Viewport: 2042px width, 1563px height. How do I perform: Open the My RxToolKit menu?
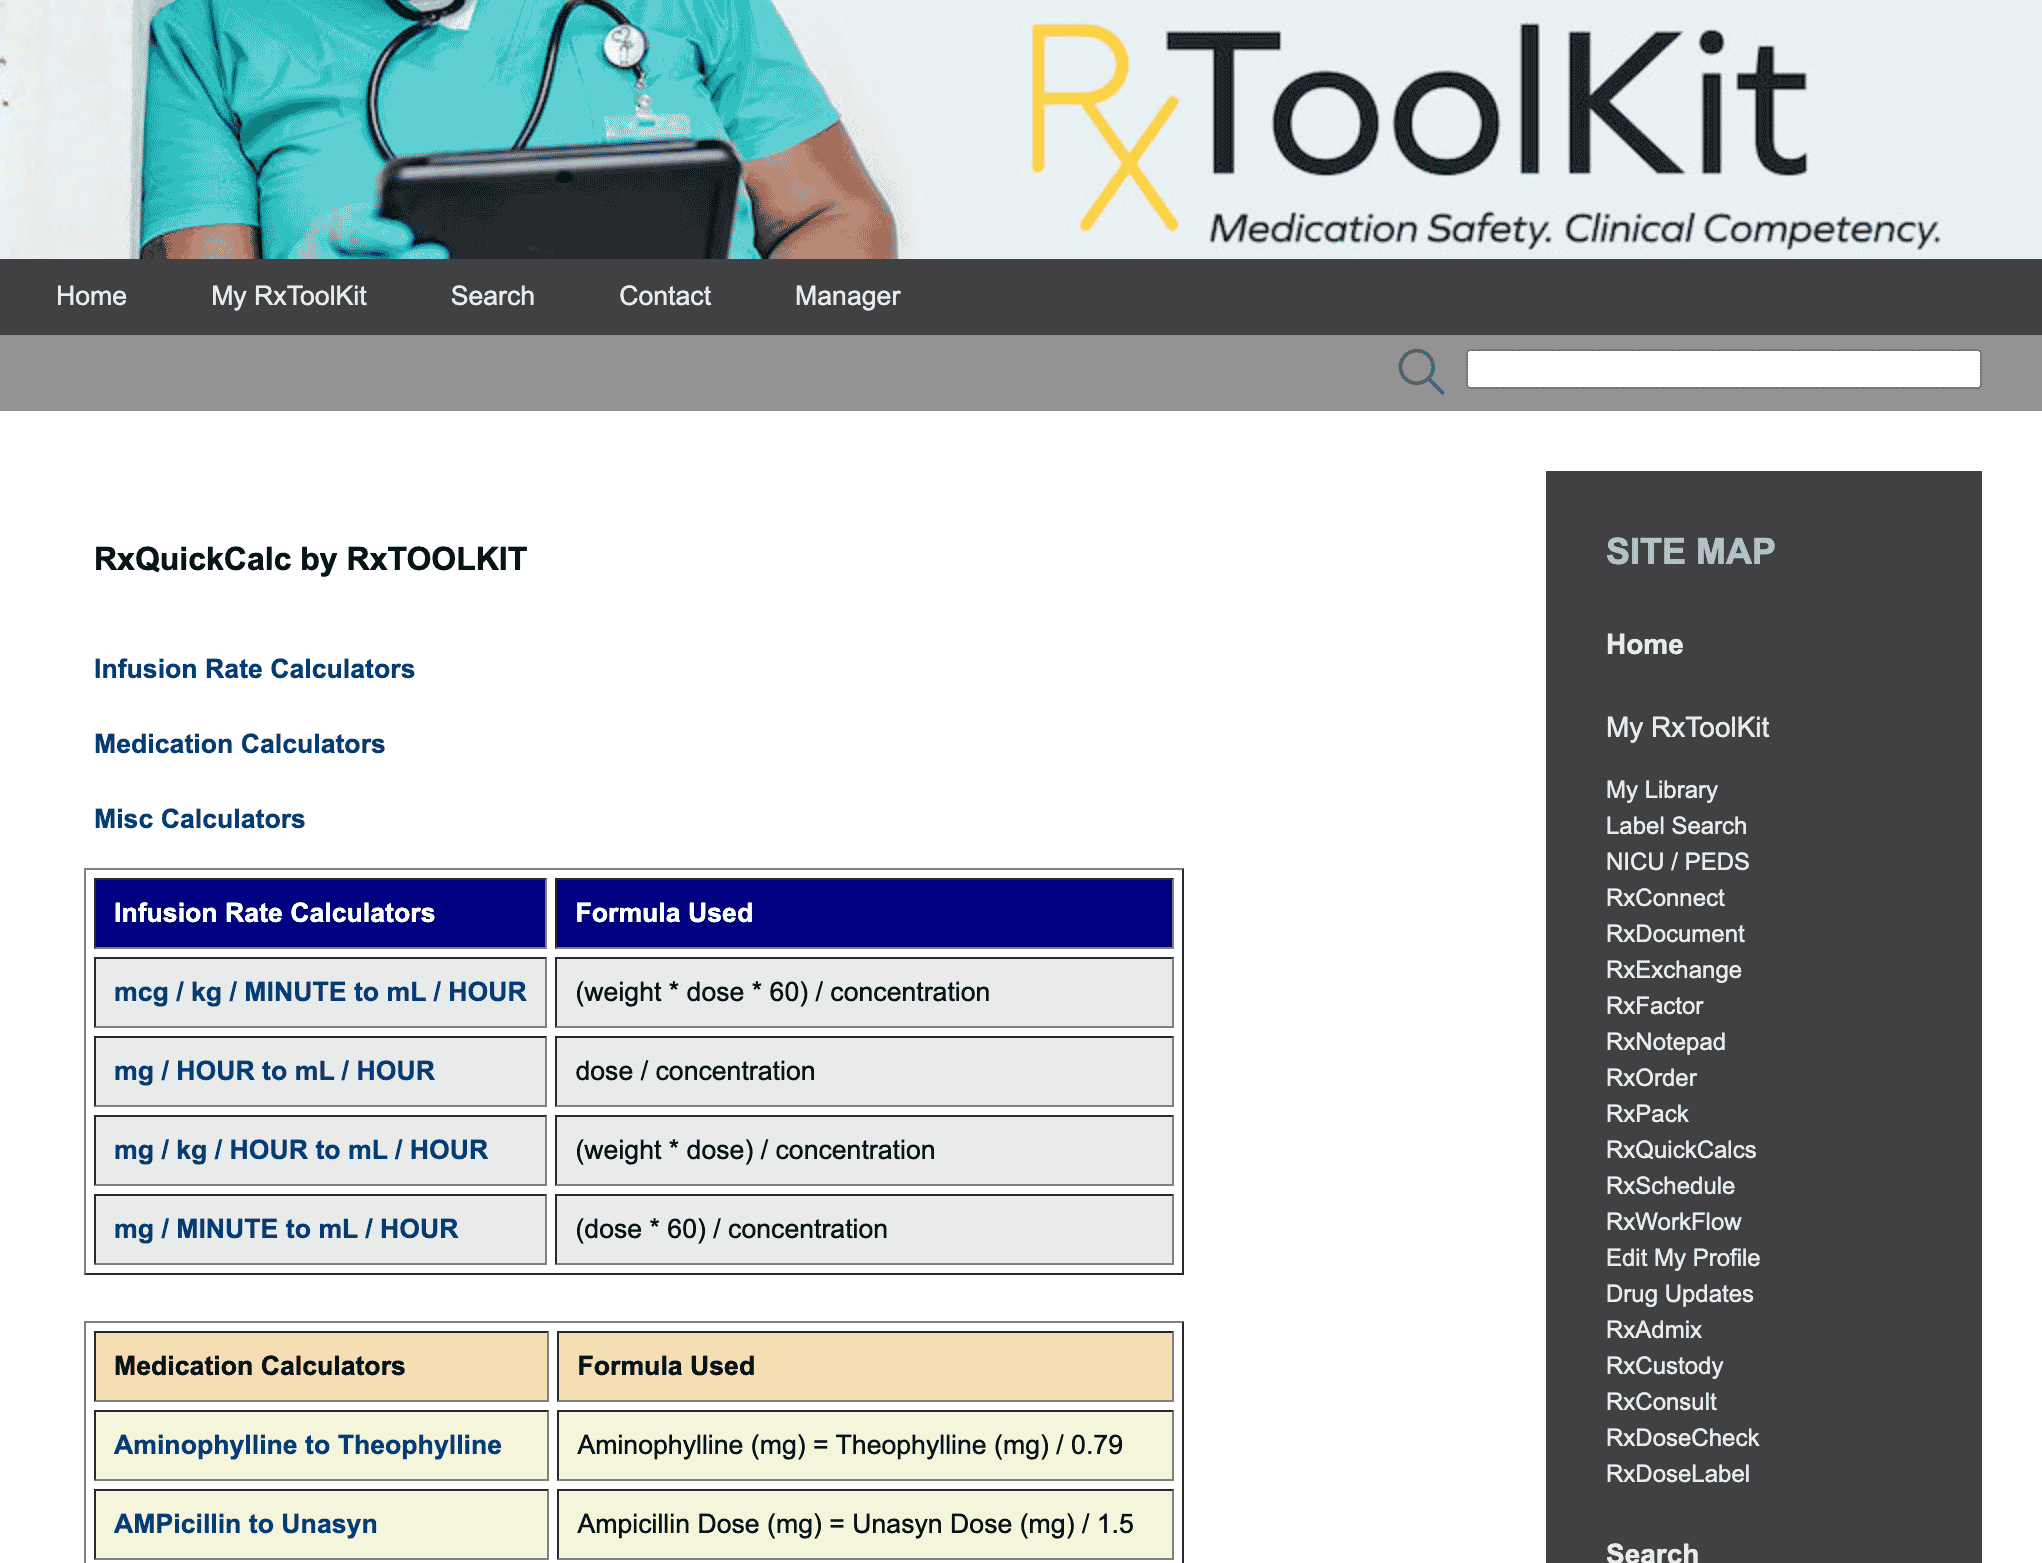[289, 296]
